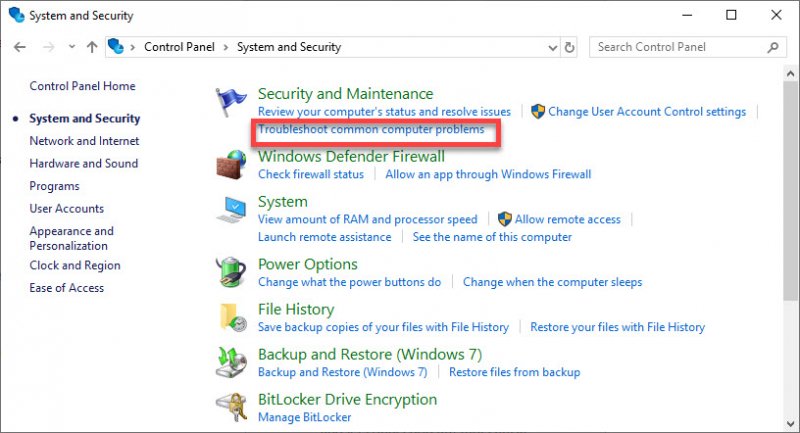
Task: Click the Search Control Panel field
Action: [680, 47]
